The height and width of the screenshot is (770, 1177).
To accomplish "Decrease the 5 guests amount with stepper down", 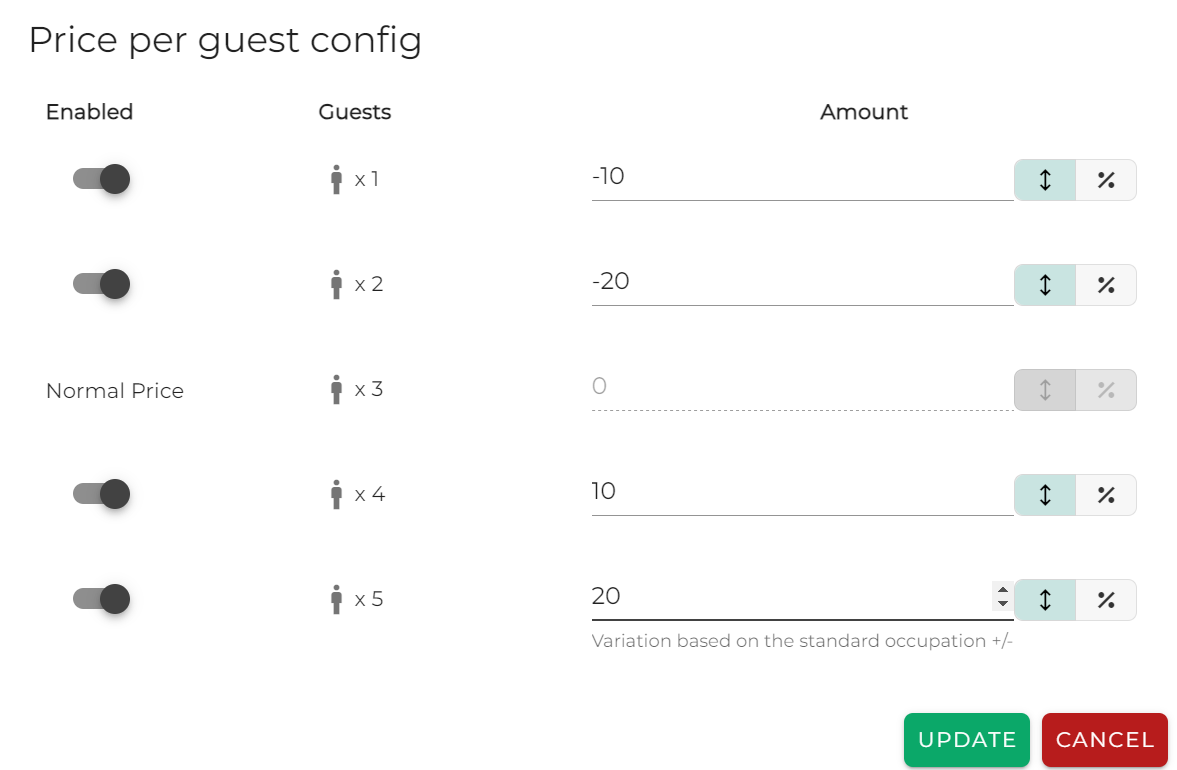I will point(1002,603).
